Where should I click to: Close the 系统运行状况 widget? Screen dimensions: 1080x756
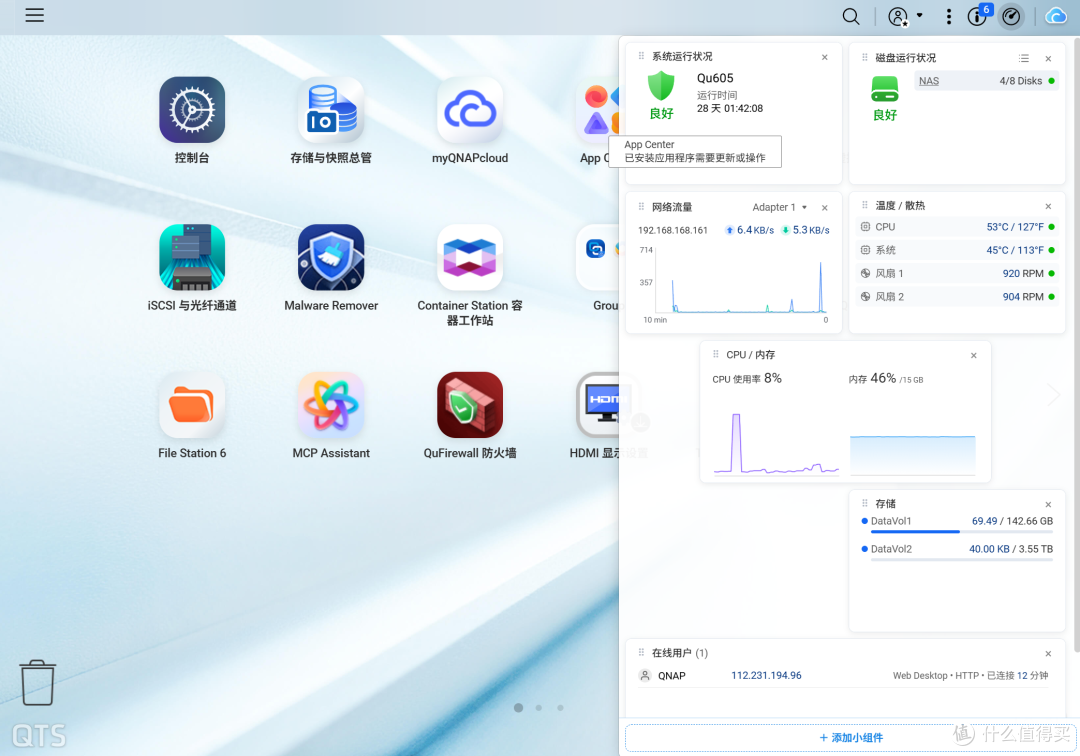point(824,57)
